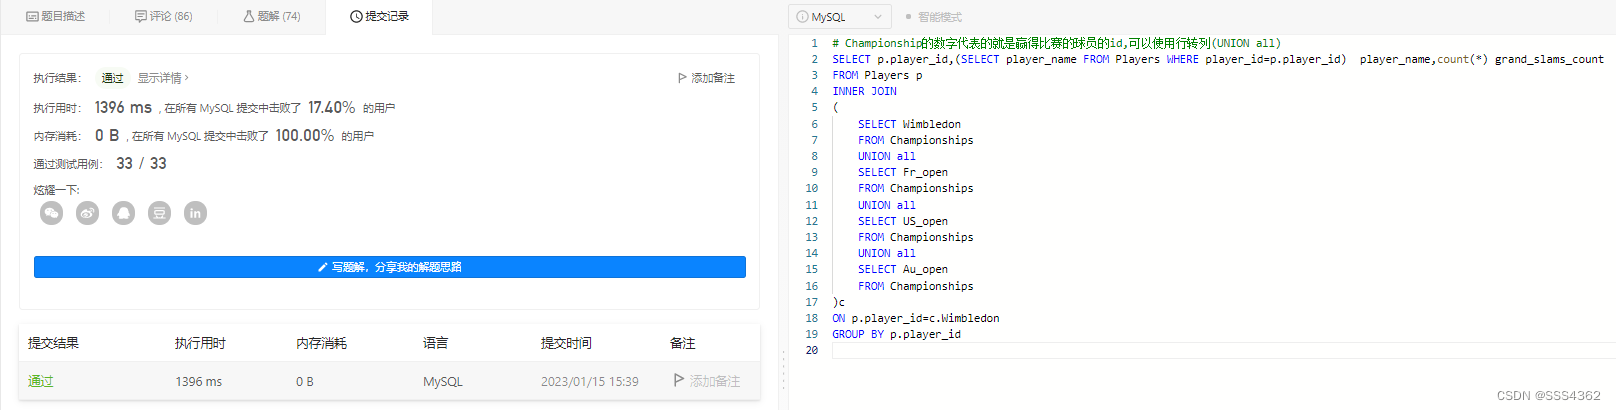Screen dimensions: 1616x410
Task: Click line number 10 in the gutter
Action: pos(812,188)
